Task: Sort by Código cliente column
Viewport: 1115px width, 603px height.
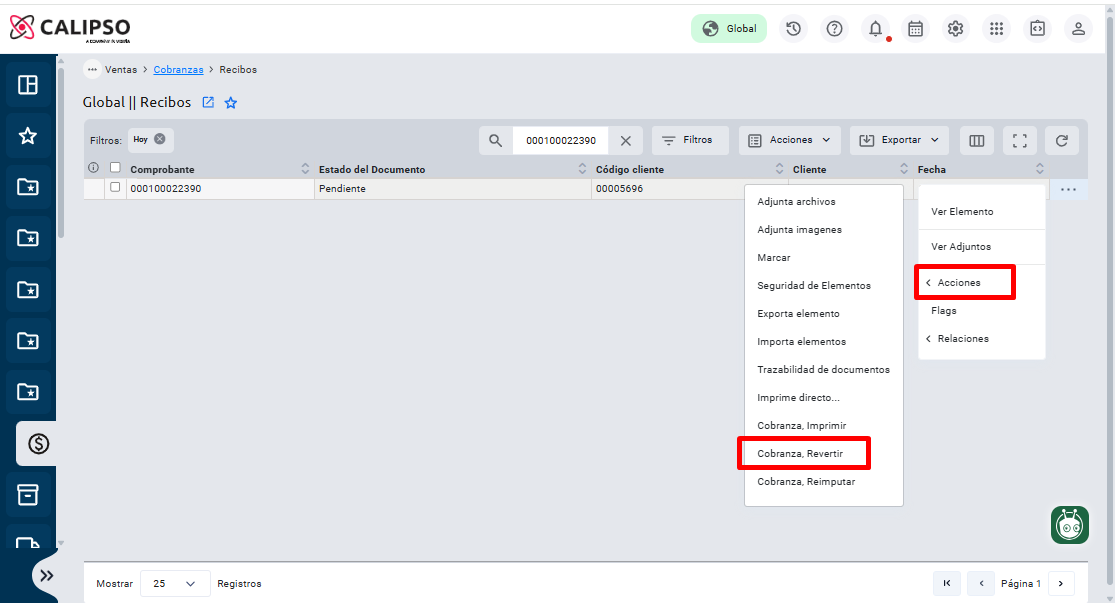Action: pyautogui.click(x=779, y=169)
